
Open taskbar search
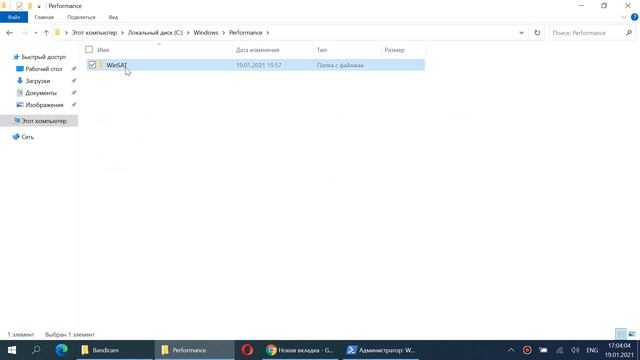tap(36, 350)
